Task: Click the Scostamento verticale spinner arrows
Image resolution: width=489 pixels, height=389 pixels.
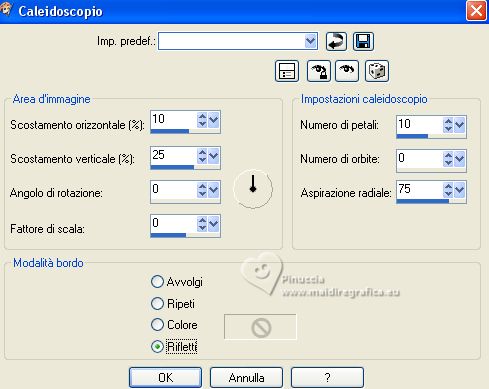Action: pyautogui.click(x=202, y=156)
